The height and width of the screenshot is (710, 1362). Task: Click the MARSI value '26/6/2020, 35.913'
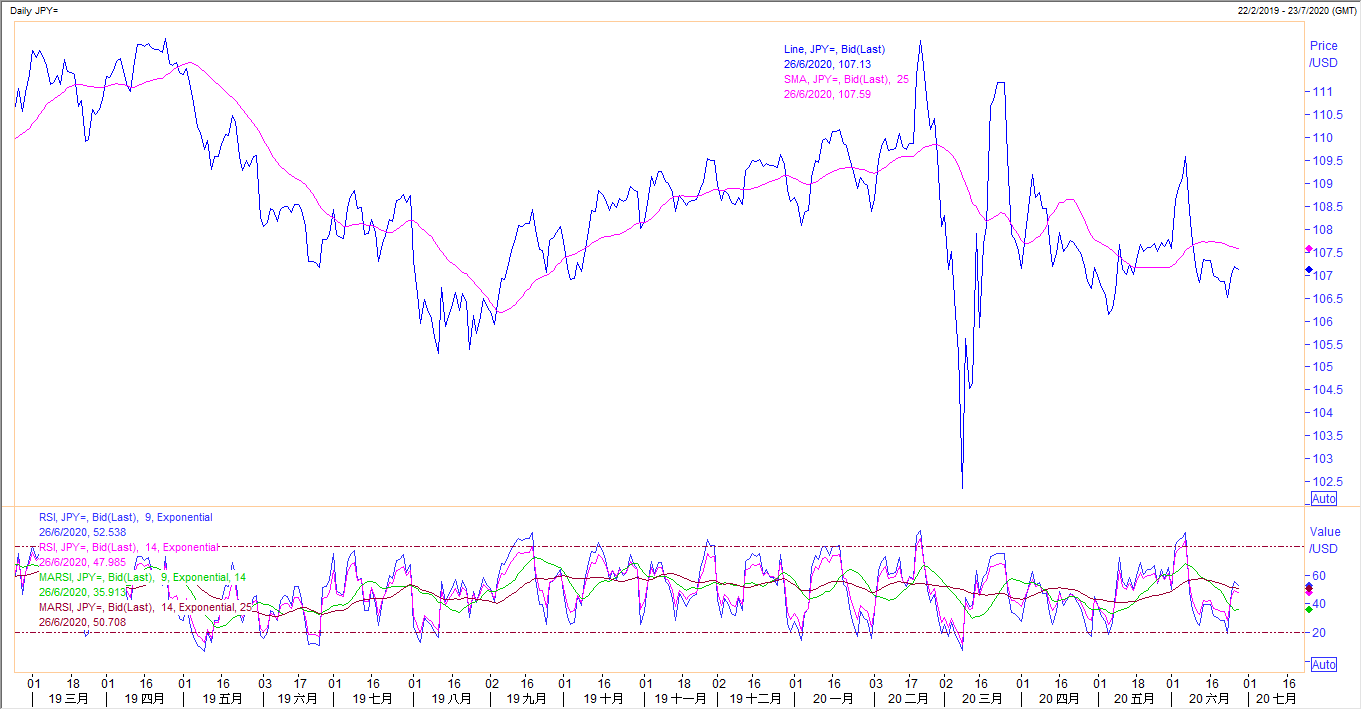coord(84,592)
